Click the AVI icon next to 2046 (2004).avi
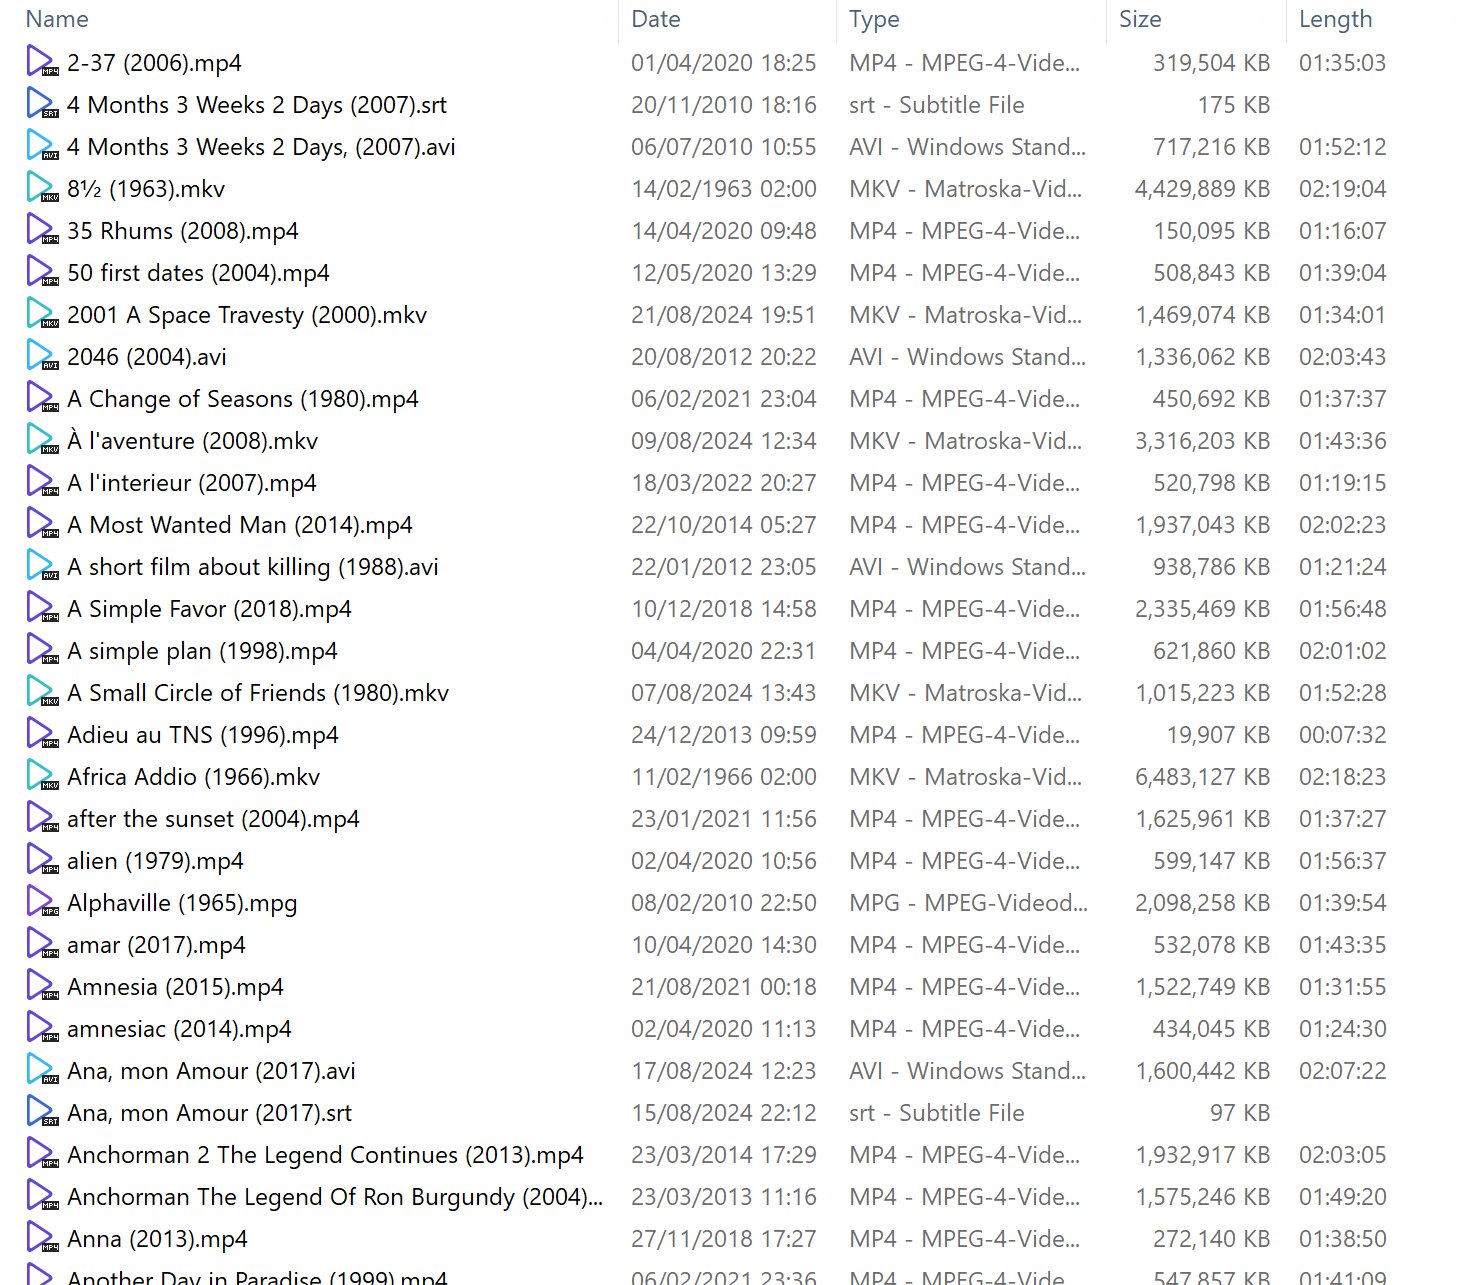Screen dimensions: 1462x1285 click(x=42, y=357)
